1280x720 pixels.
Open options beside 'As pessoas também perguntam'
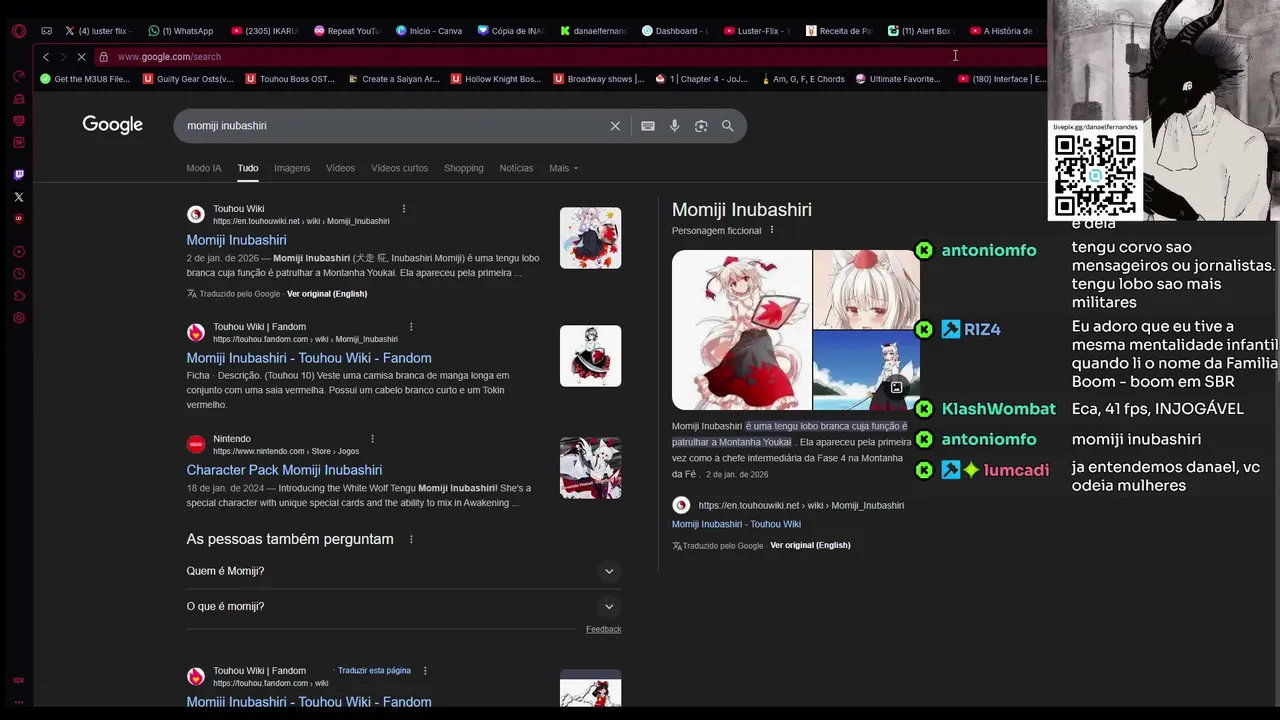click(x=410, y=539)
